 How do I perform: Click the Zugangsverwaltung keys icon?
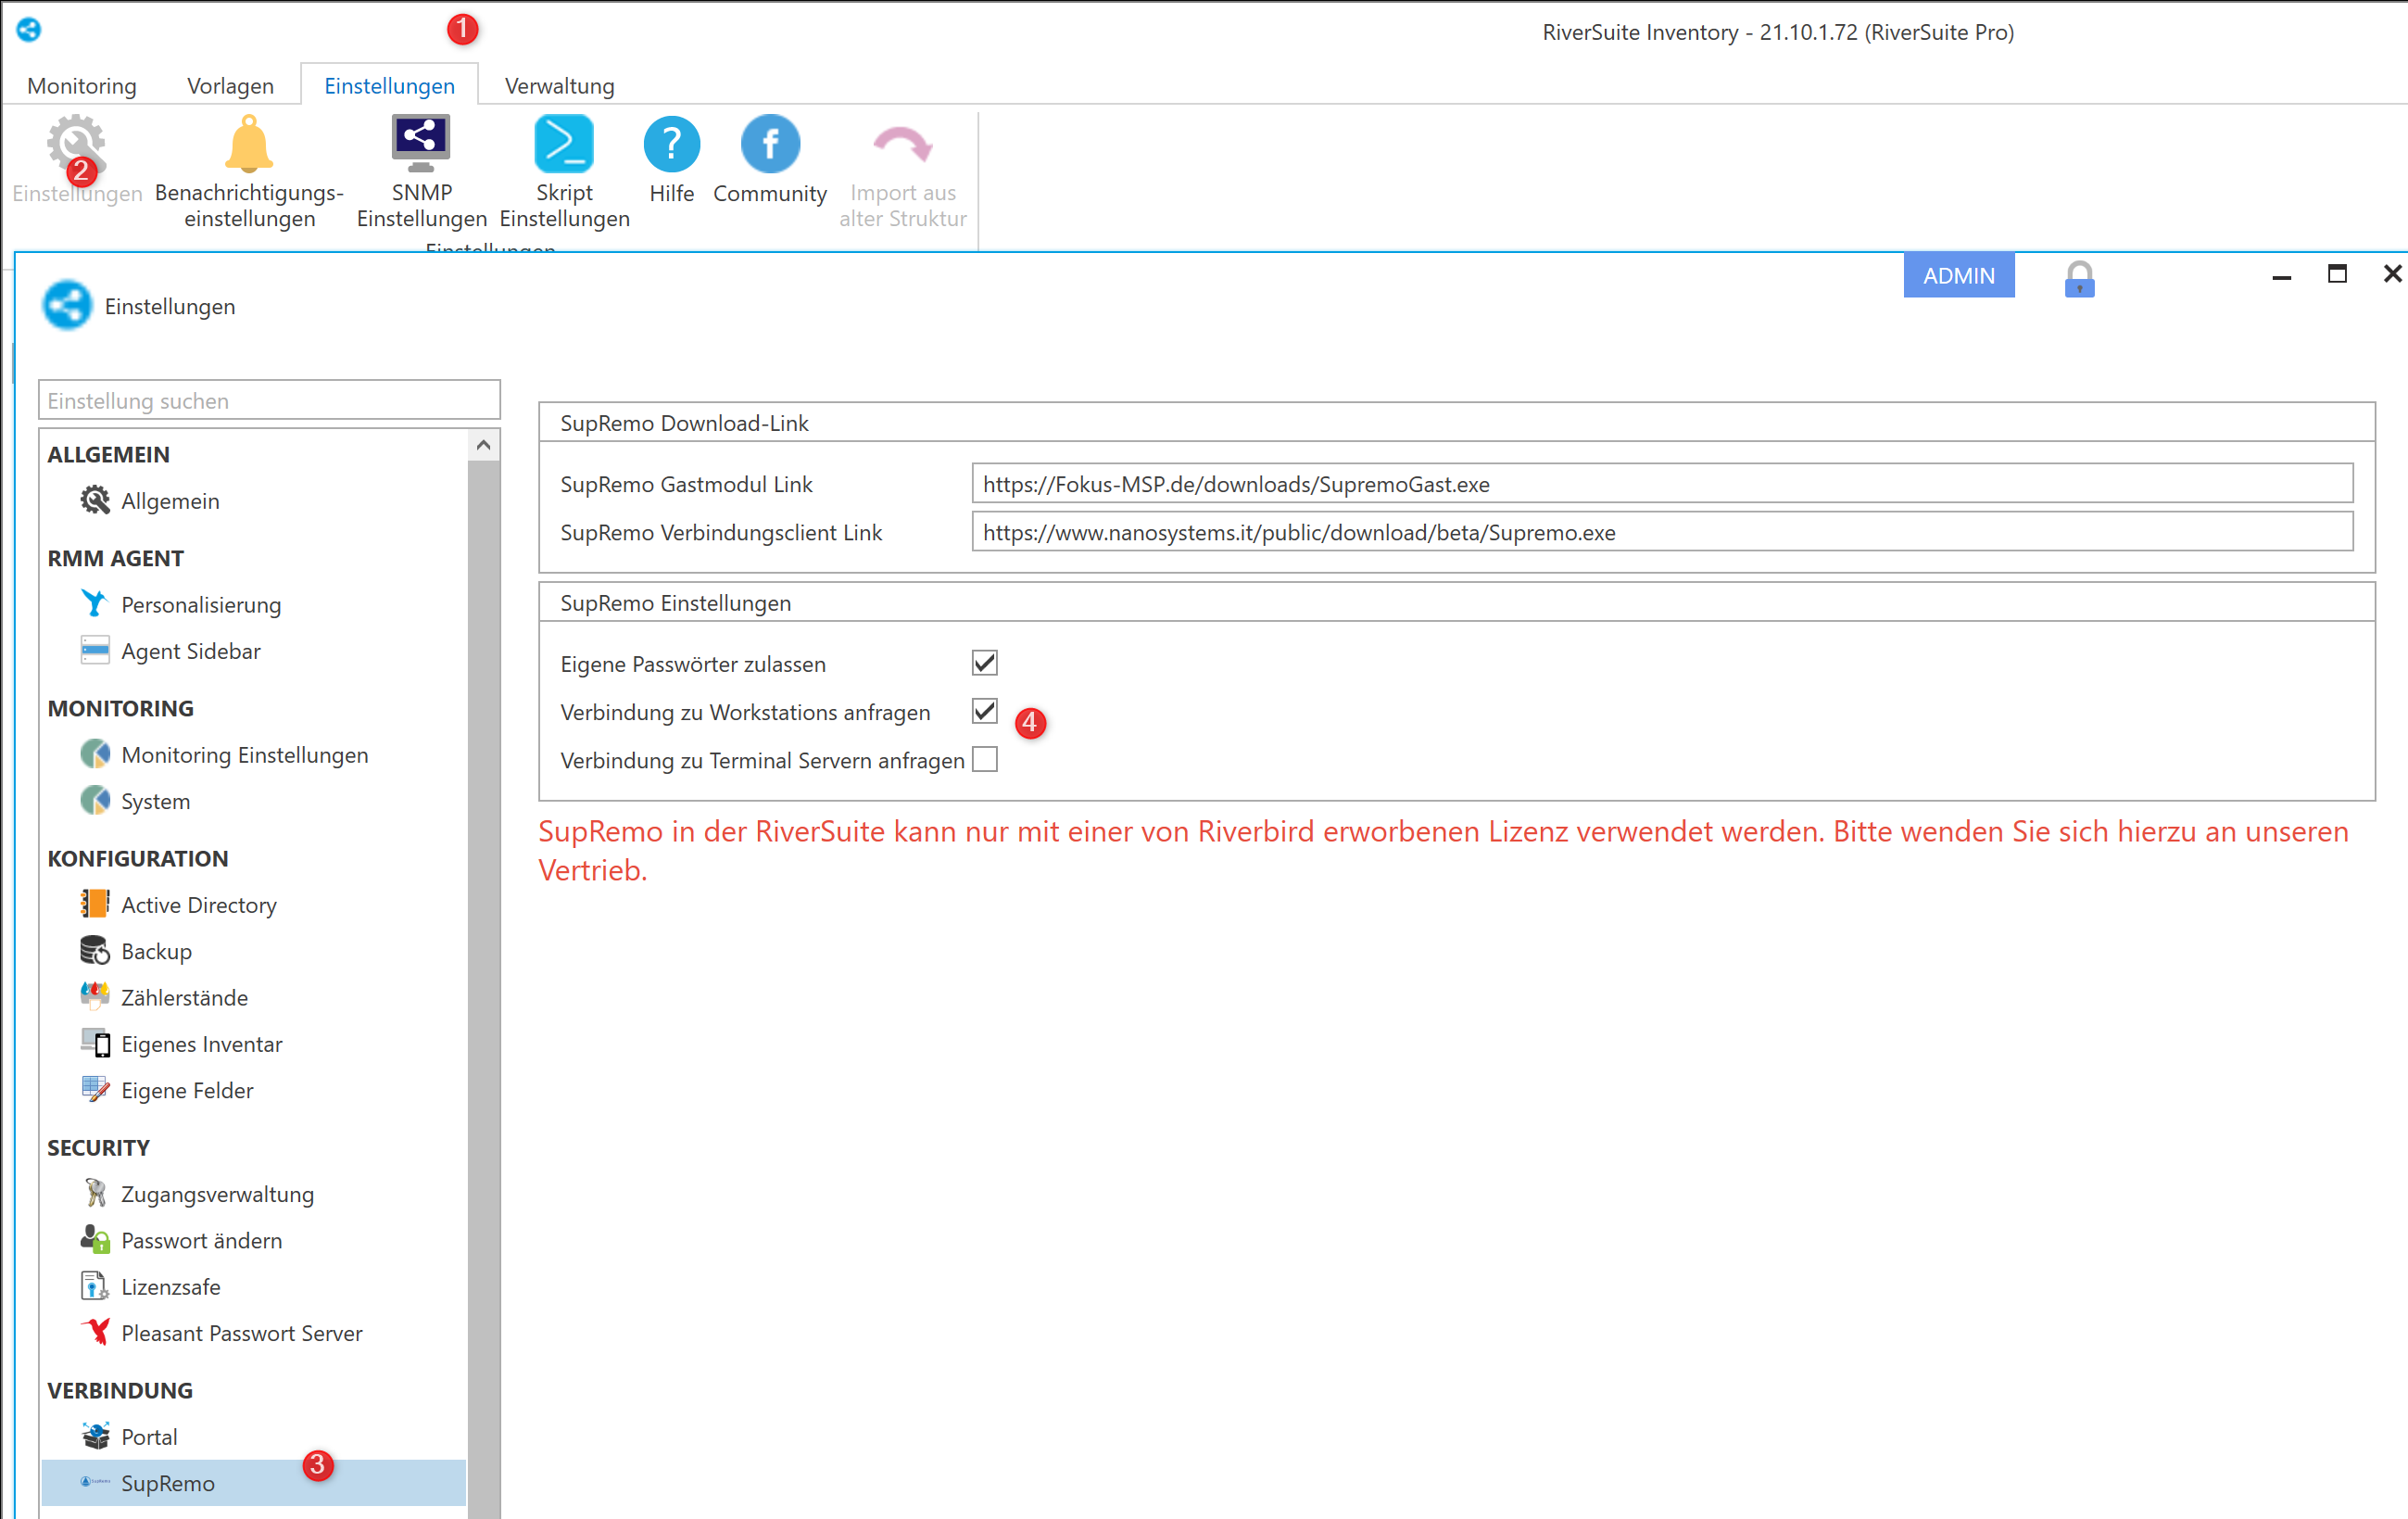coord(95,1193)
